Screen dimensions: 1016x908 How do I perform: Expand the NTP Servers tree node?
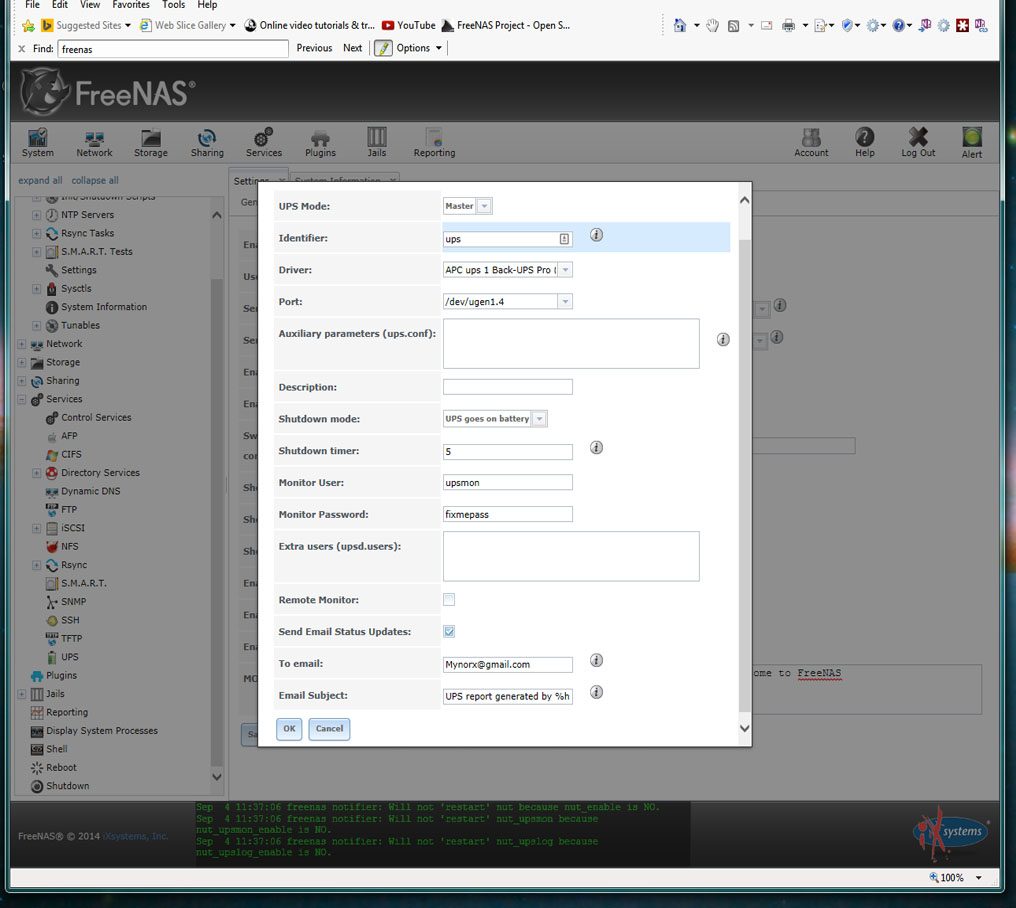tap(36, 215)
